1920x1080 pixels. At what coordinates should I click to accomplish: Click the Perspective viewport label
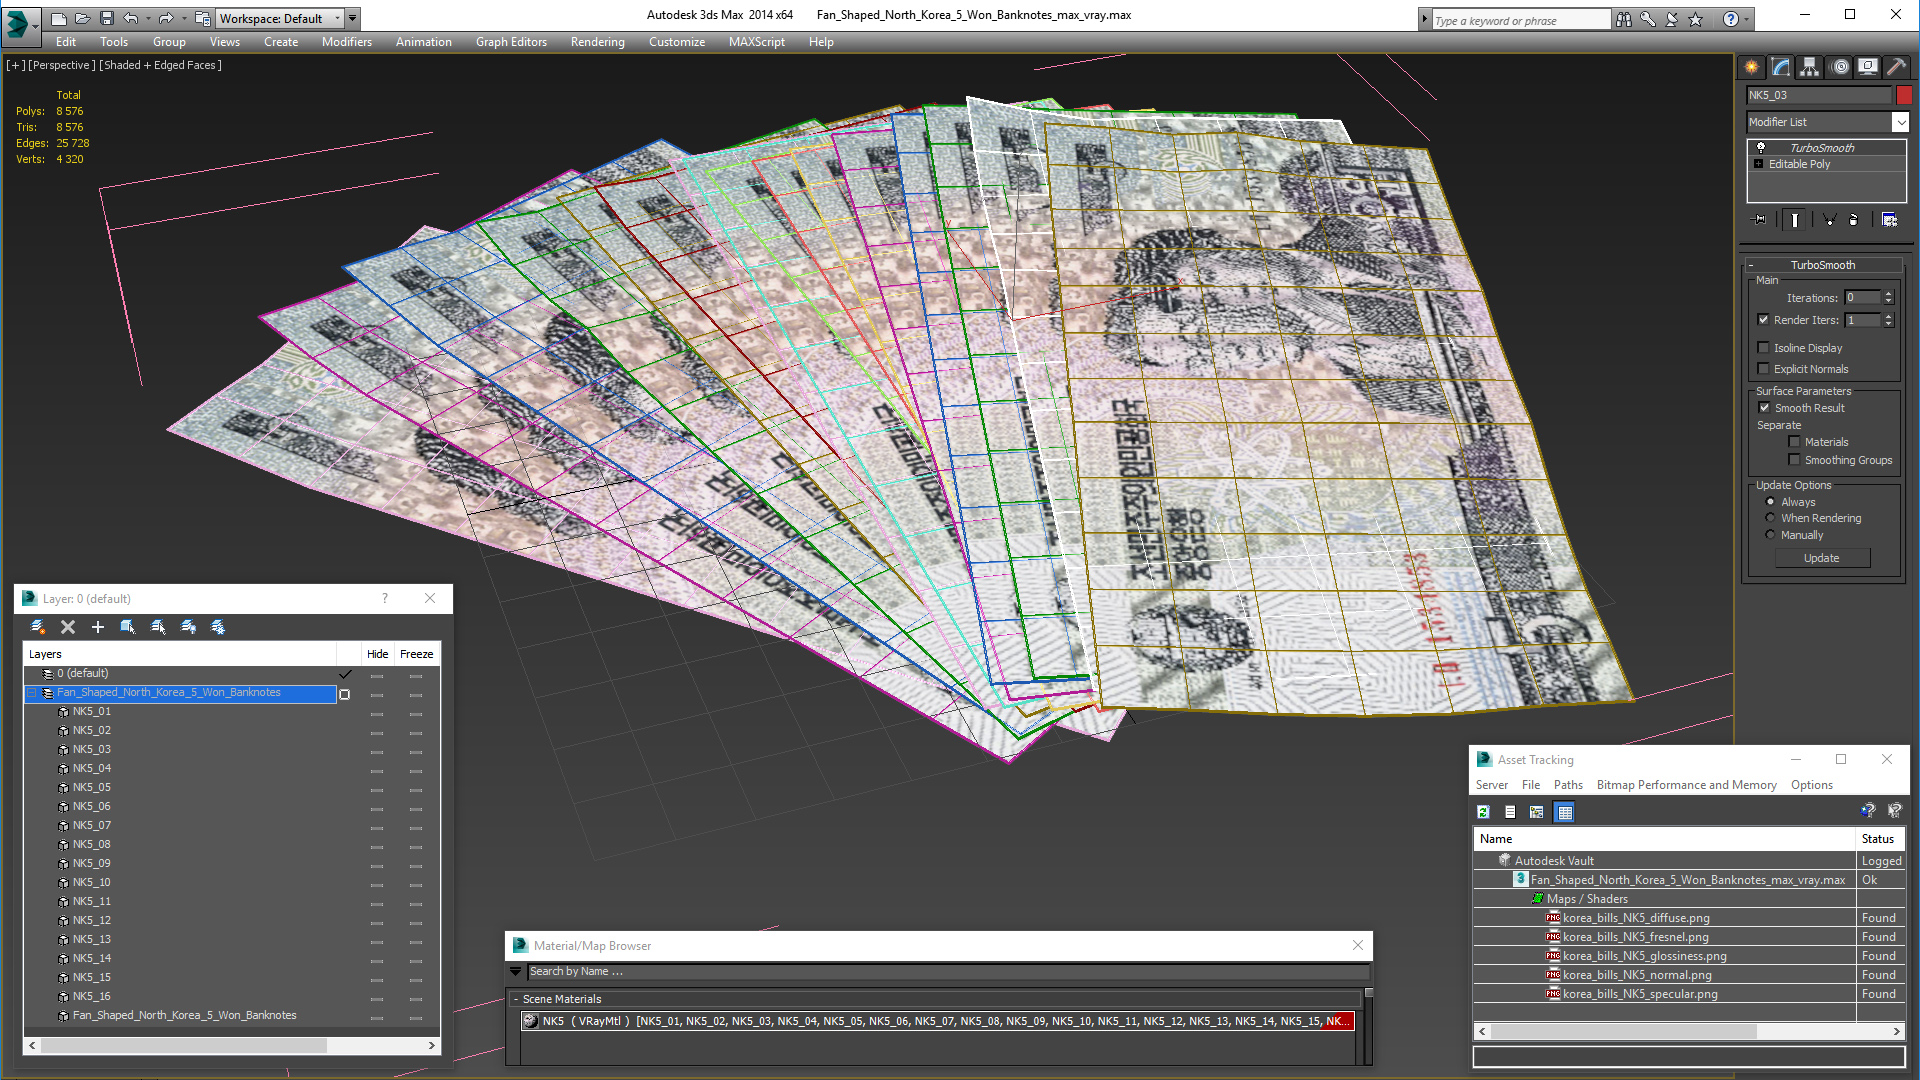[62, 65]
